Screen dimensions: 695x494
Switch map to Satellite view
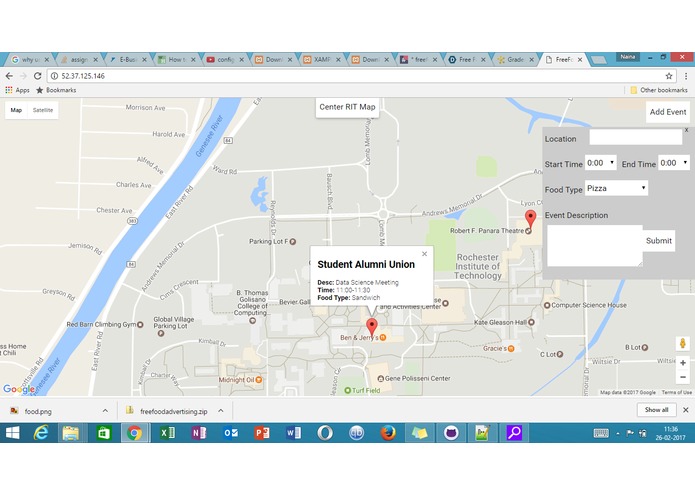point(43,110)
